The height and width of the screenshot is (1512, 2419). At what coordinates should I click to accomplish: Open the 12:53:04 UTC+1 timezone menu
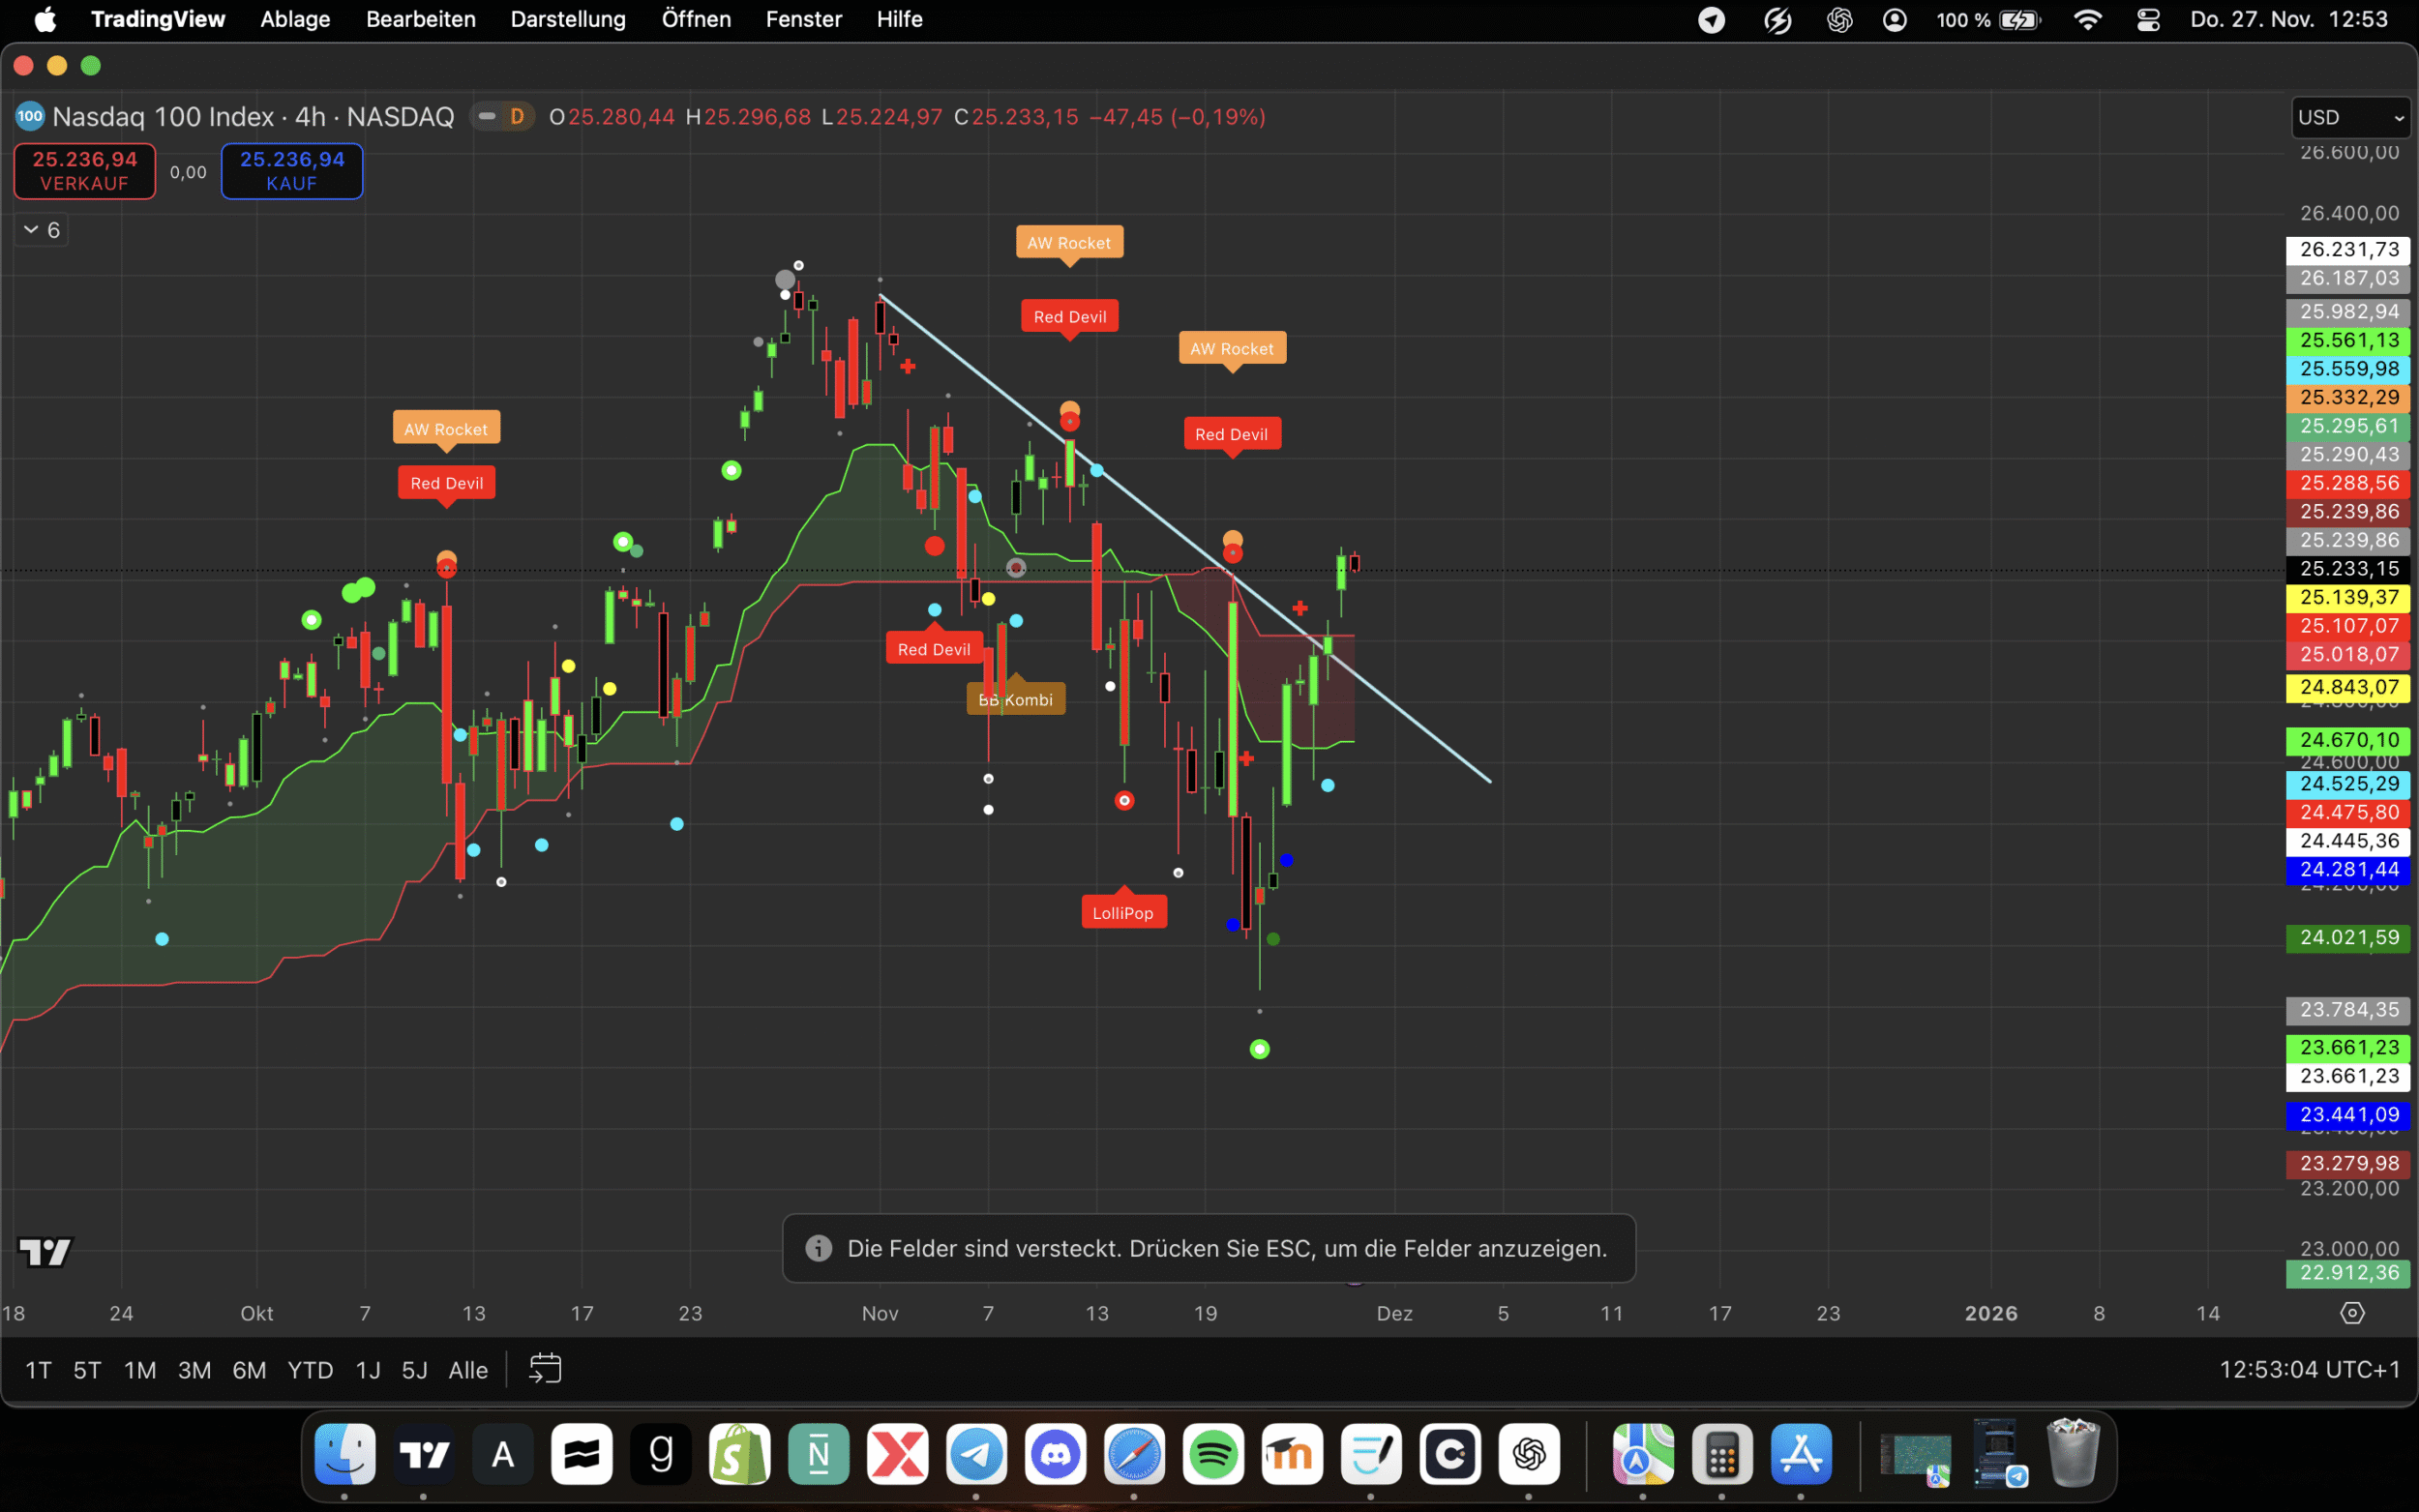[2309, 1369]
